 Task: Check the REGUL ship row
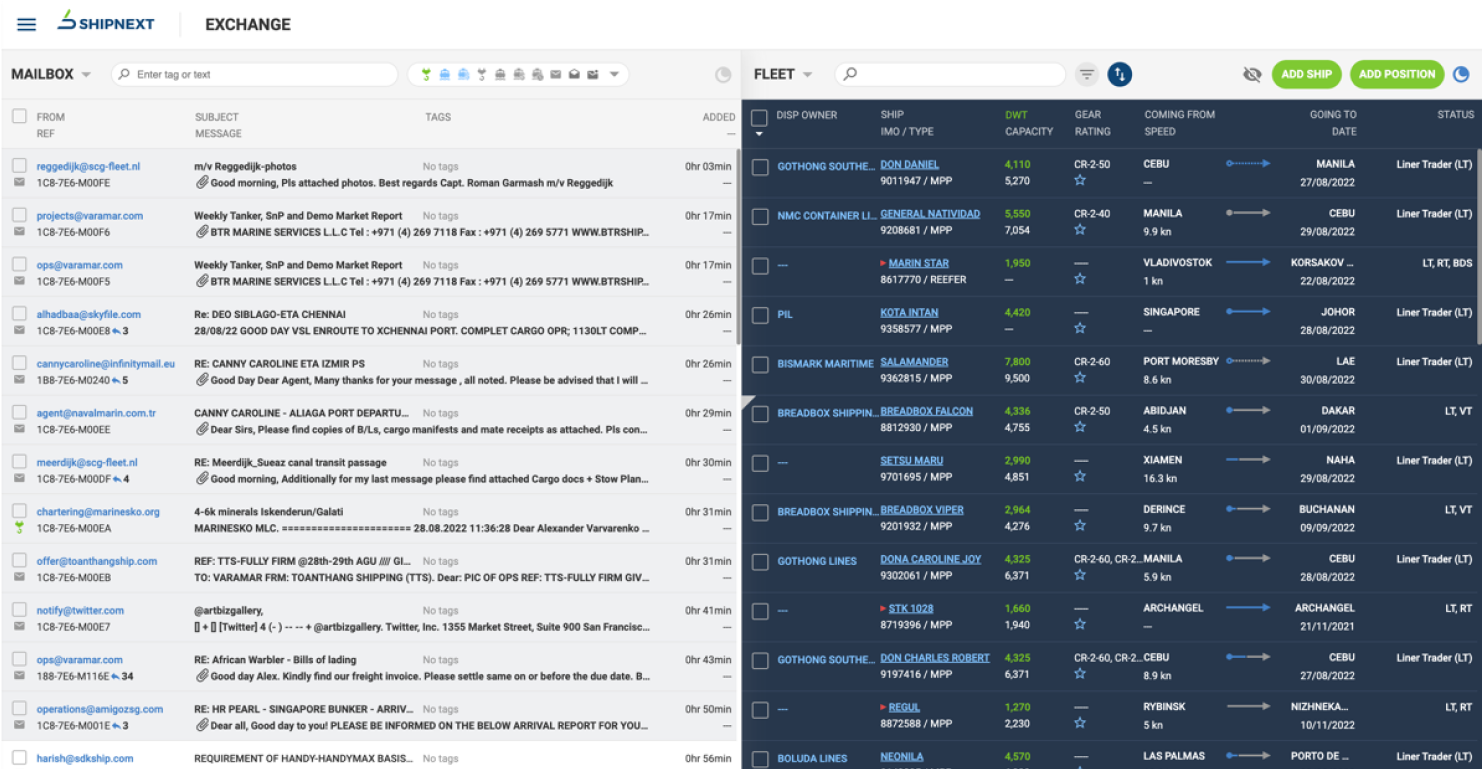pyautogui.click(x=760, y=710)
